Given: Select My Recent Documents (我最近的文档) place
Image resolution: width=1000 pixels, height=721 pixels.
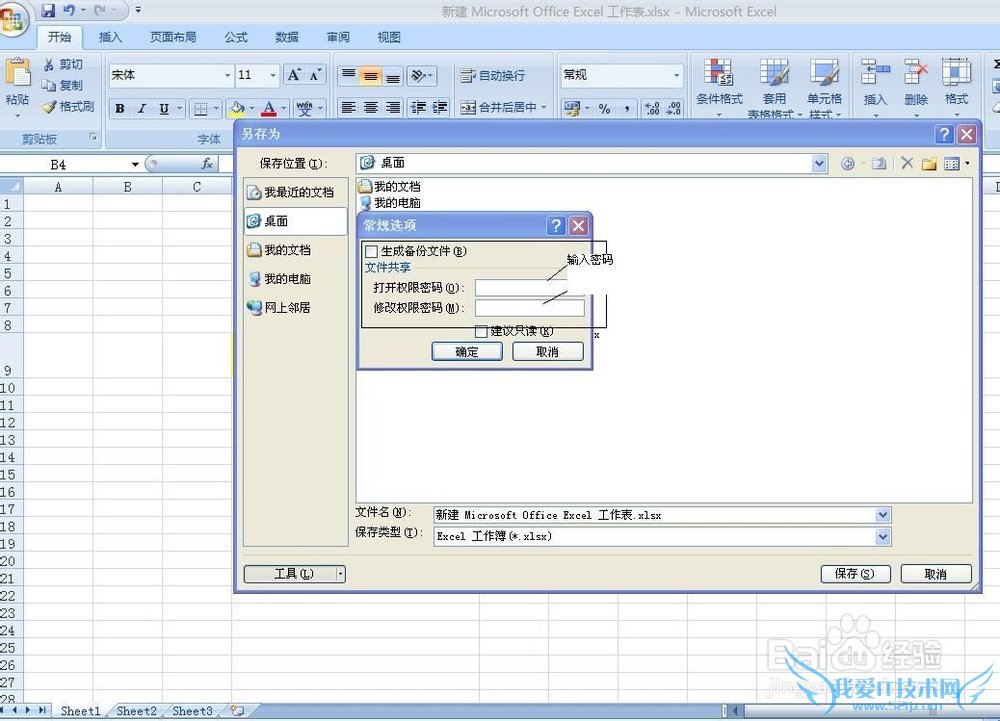Looking at the screenshot, I should [295, 192].
